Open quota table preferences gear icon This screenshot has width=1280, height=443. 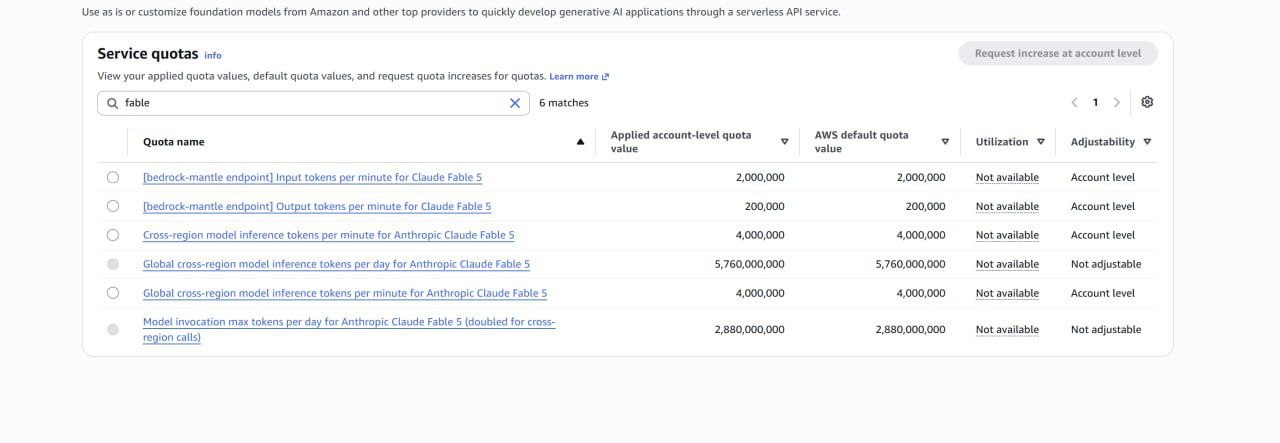click(1147, 102)
